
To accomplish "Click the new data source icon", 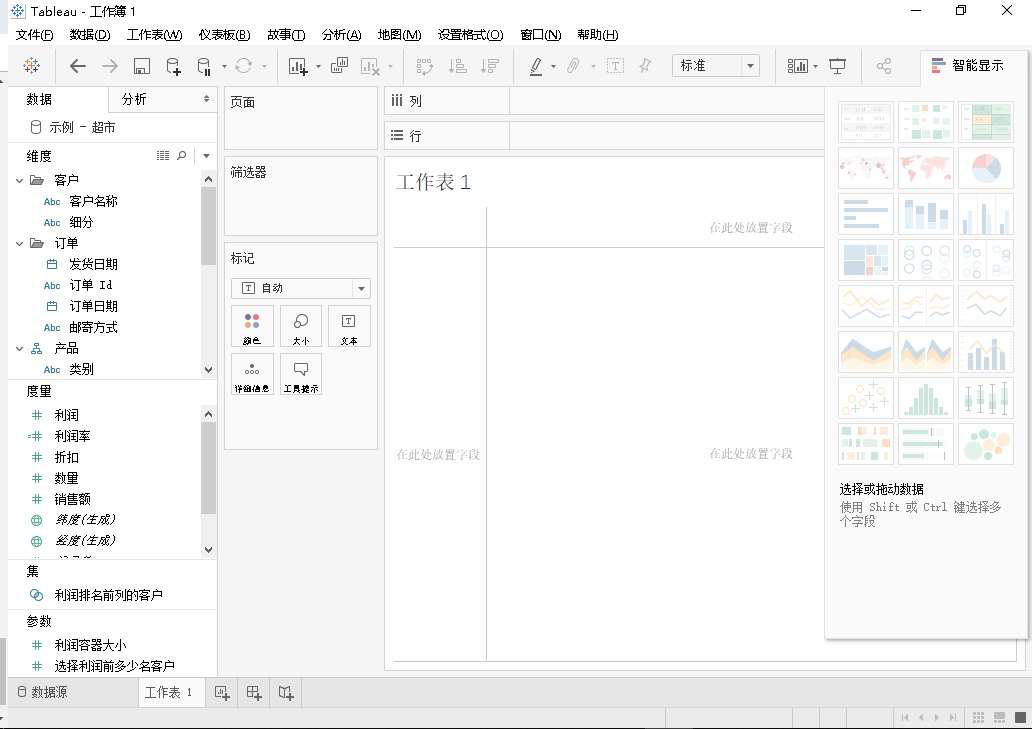I will [x=173, y=66].
